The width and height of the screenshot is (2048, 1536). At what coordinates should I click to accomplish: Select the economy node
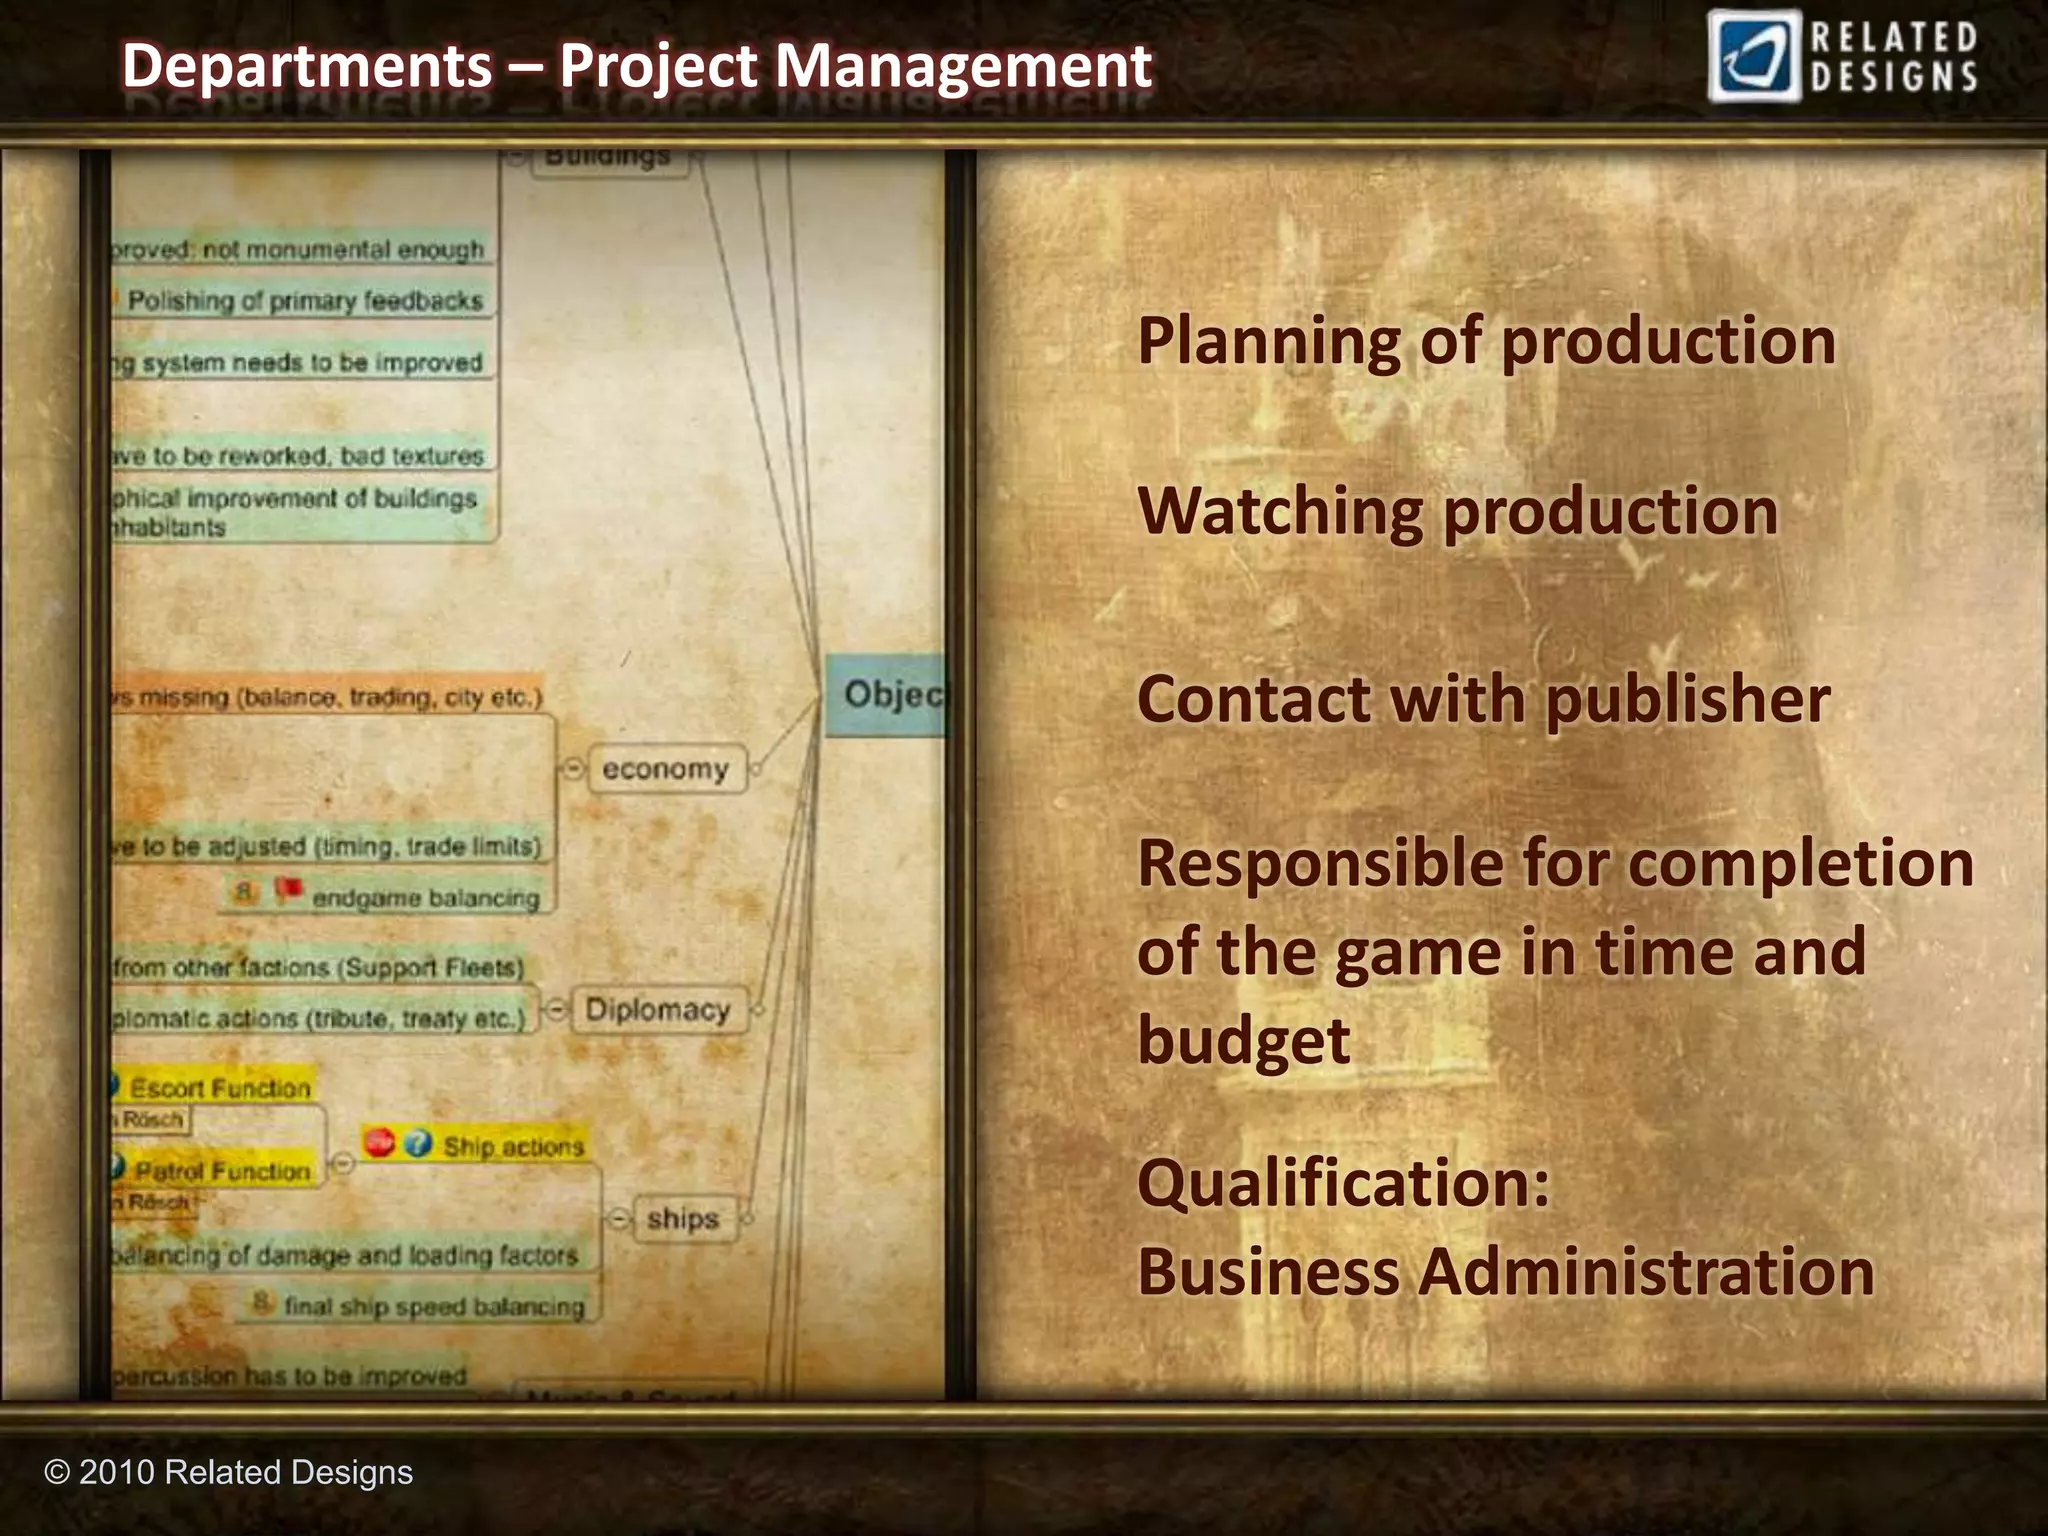point(666,769)
